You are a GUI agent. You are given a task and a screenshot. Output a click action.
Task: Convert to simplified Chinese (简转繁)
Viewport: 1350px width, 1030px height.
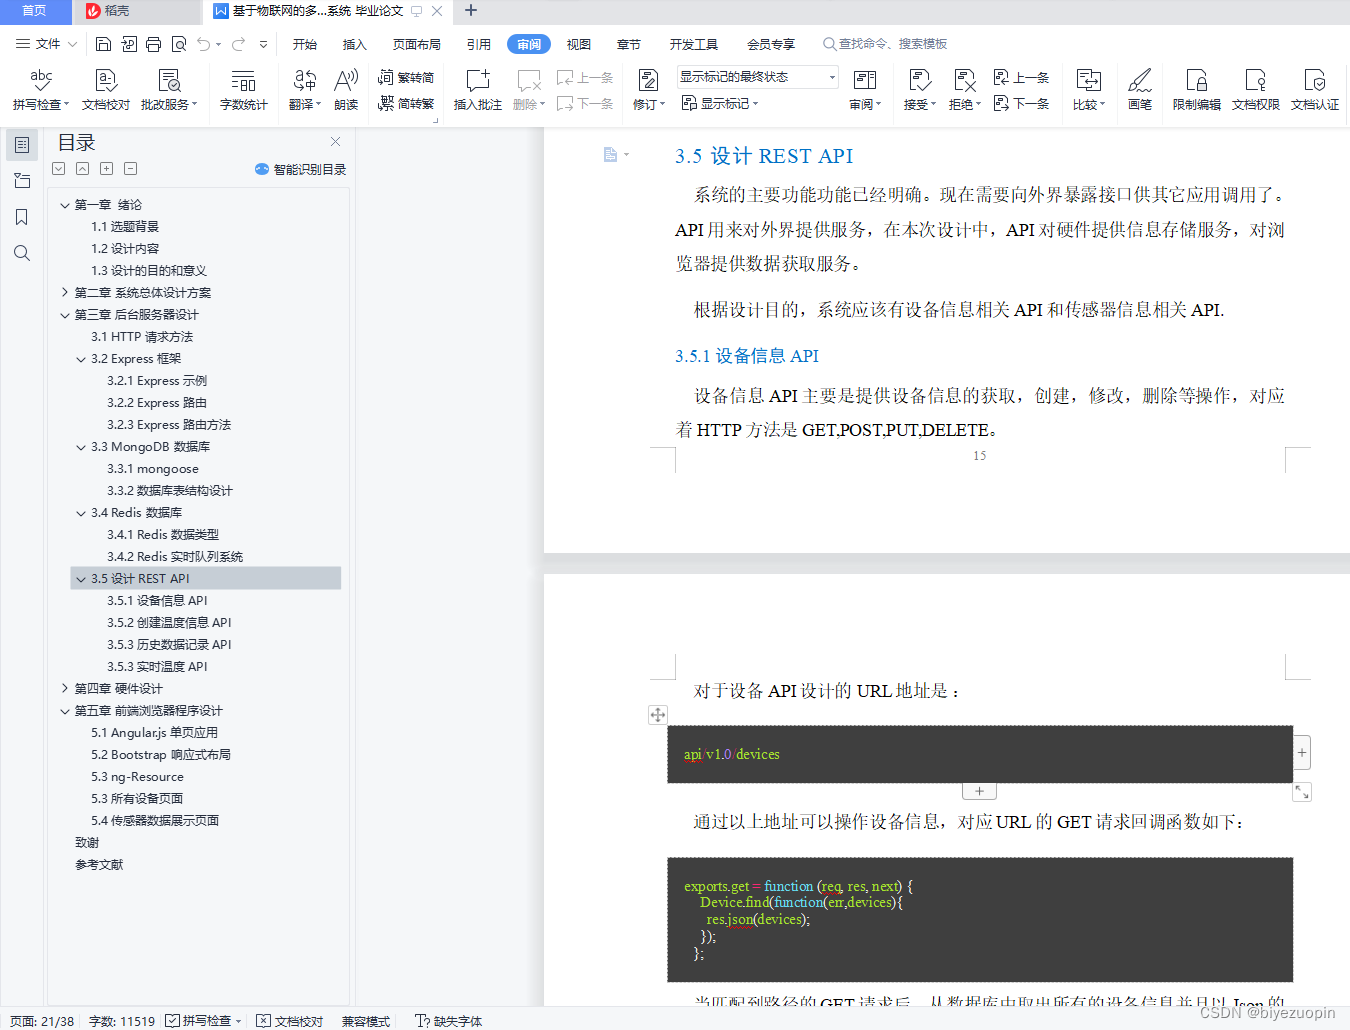[406, 103]
